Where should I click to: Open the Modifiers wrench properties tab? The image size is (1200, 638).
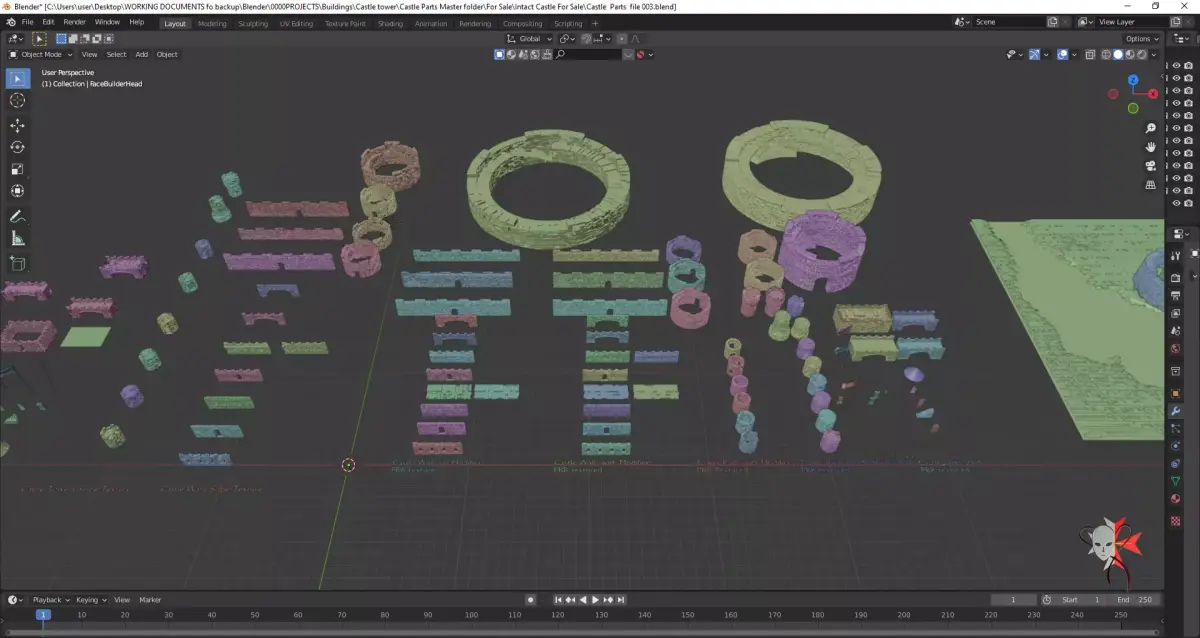click(x=1176, y=411)
